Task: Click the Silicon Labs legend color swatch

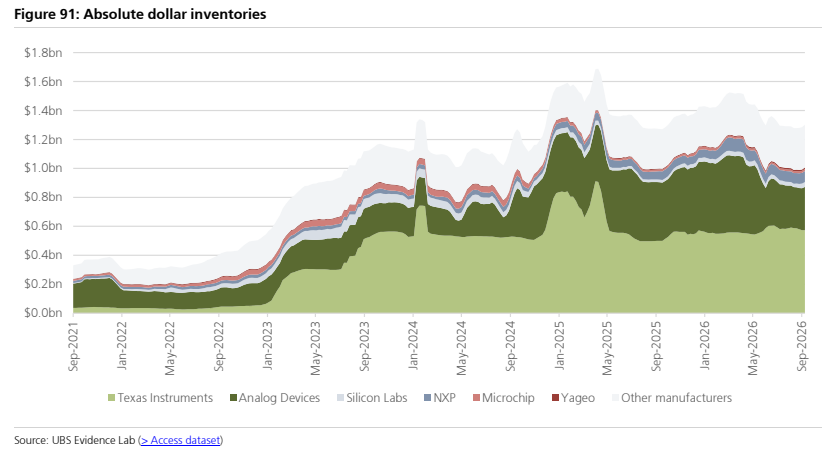Action: (x=341, y=398)
